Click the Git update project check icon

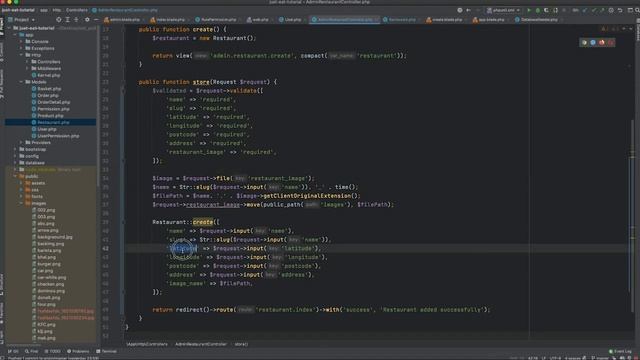coord(584,10)
